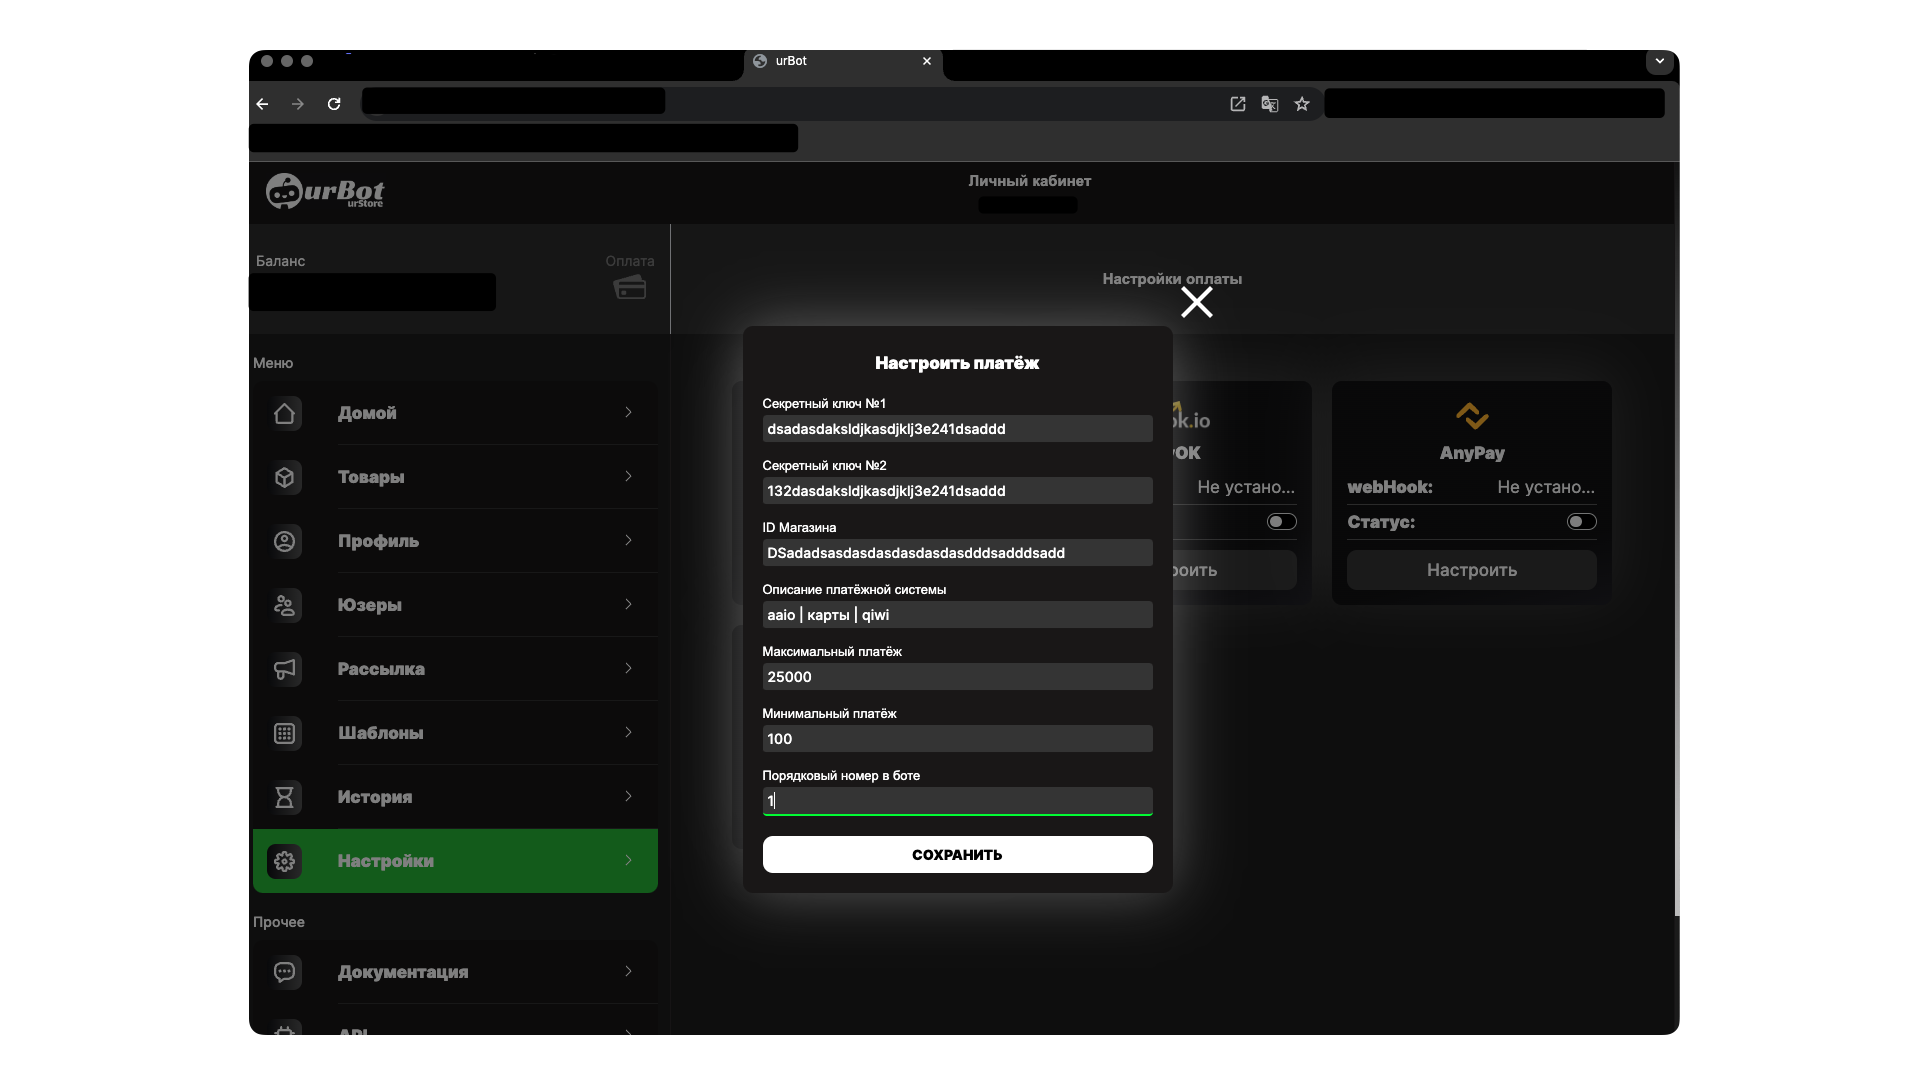Toggle the AnyPay Статус switch
1928x1085 pixels.
(x=1581, y=522)
